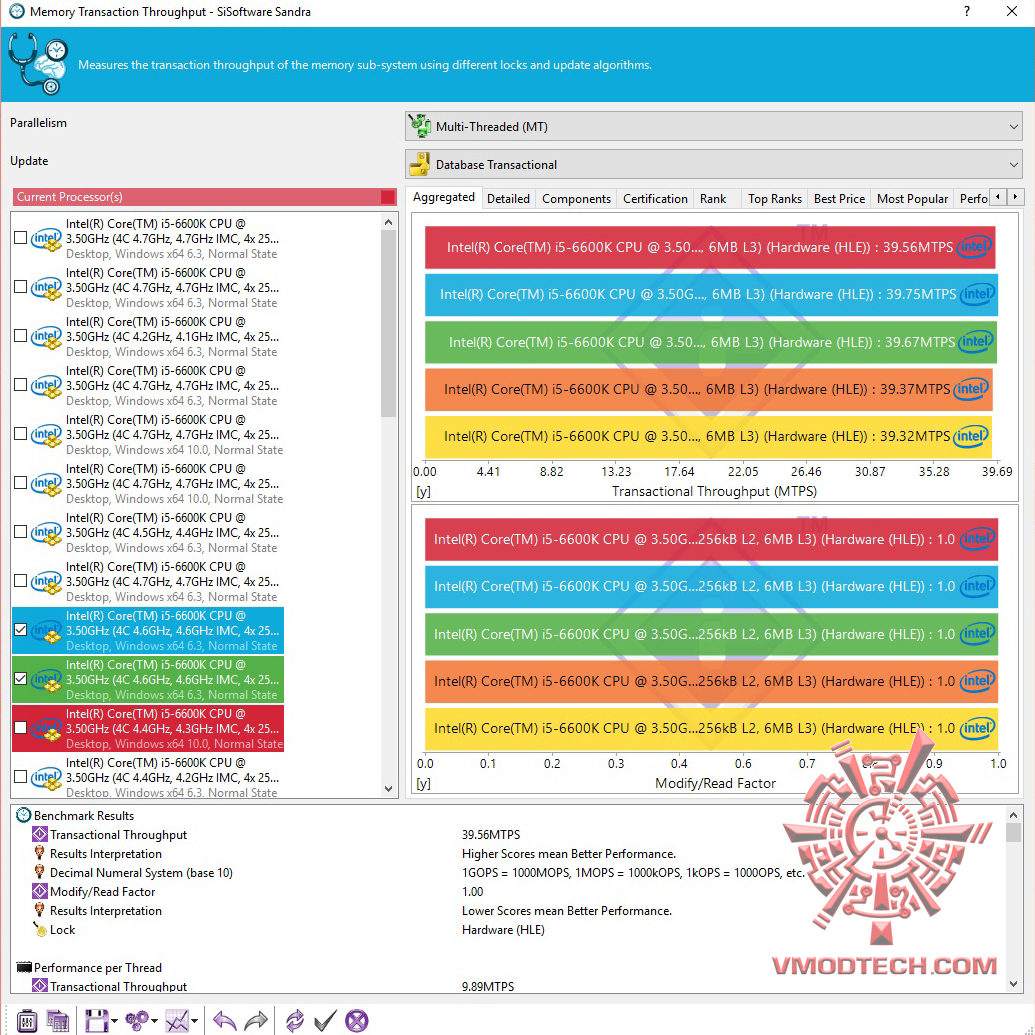This screenshot has height=1035, width=1035.
Task: Click the checkmark OK icon
Action: click(325, 1020)
